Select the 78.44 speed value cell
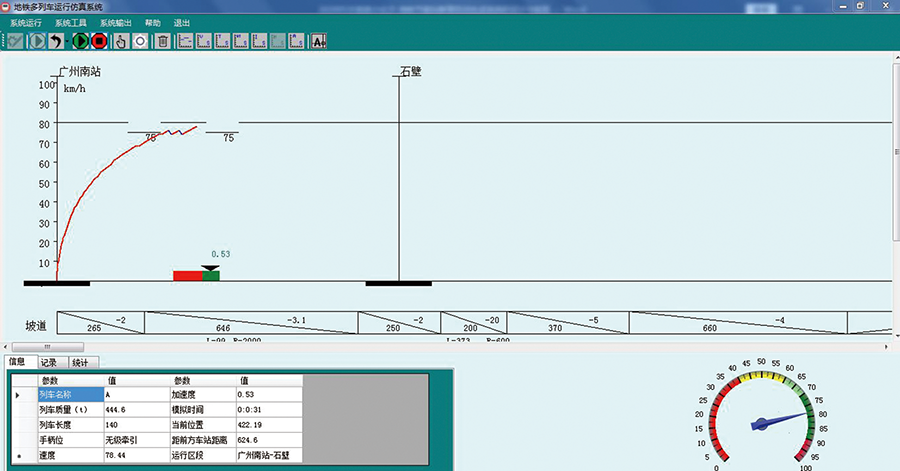Viewport: 900px width, 471px height. coord(137,455)
